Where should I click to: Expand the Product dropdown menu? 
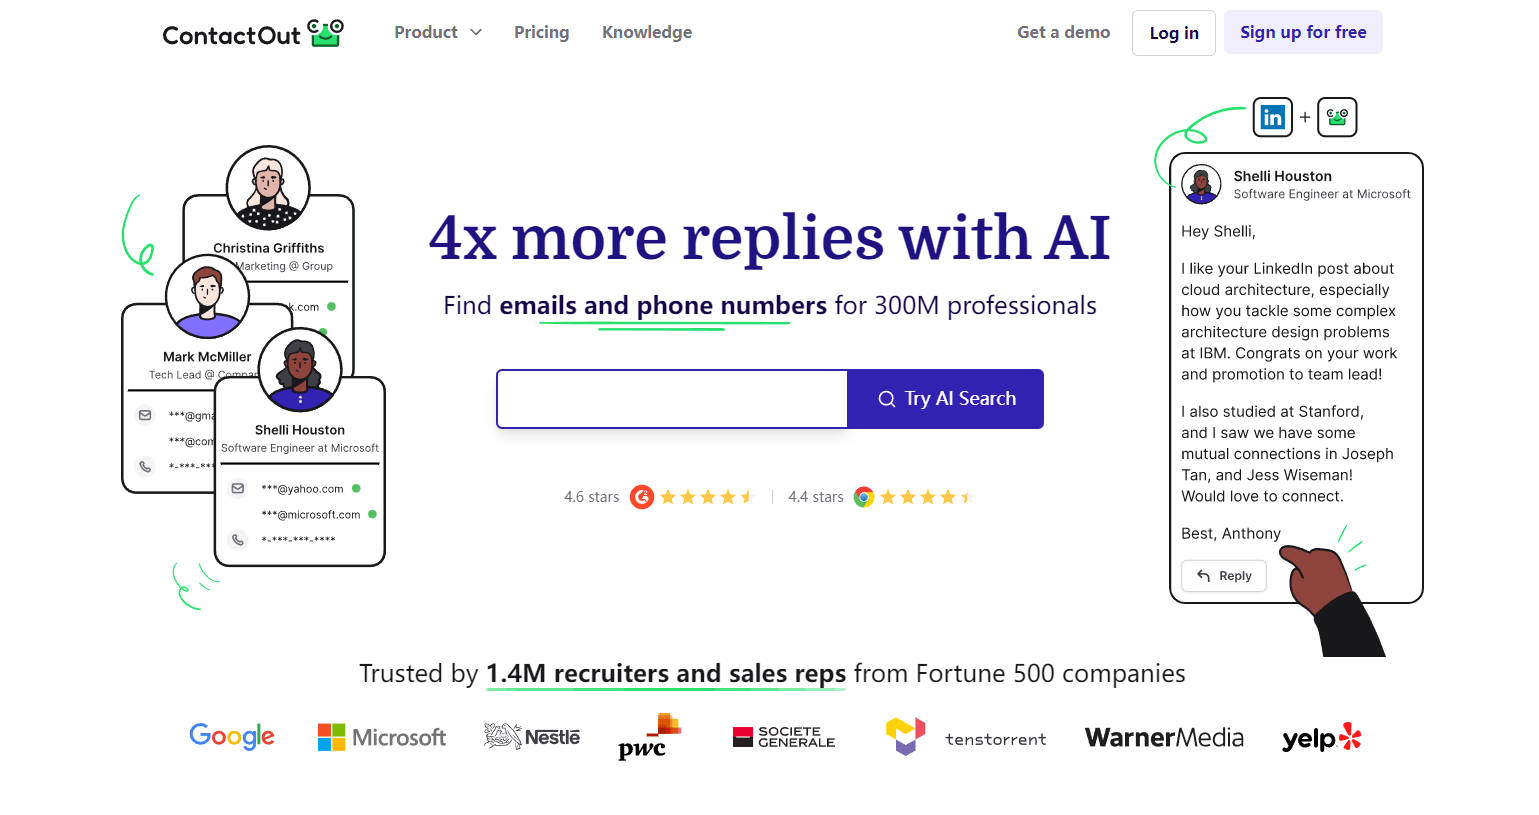click(x=438, y=32)
